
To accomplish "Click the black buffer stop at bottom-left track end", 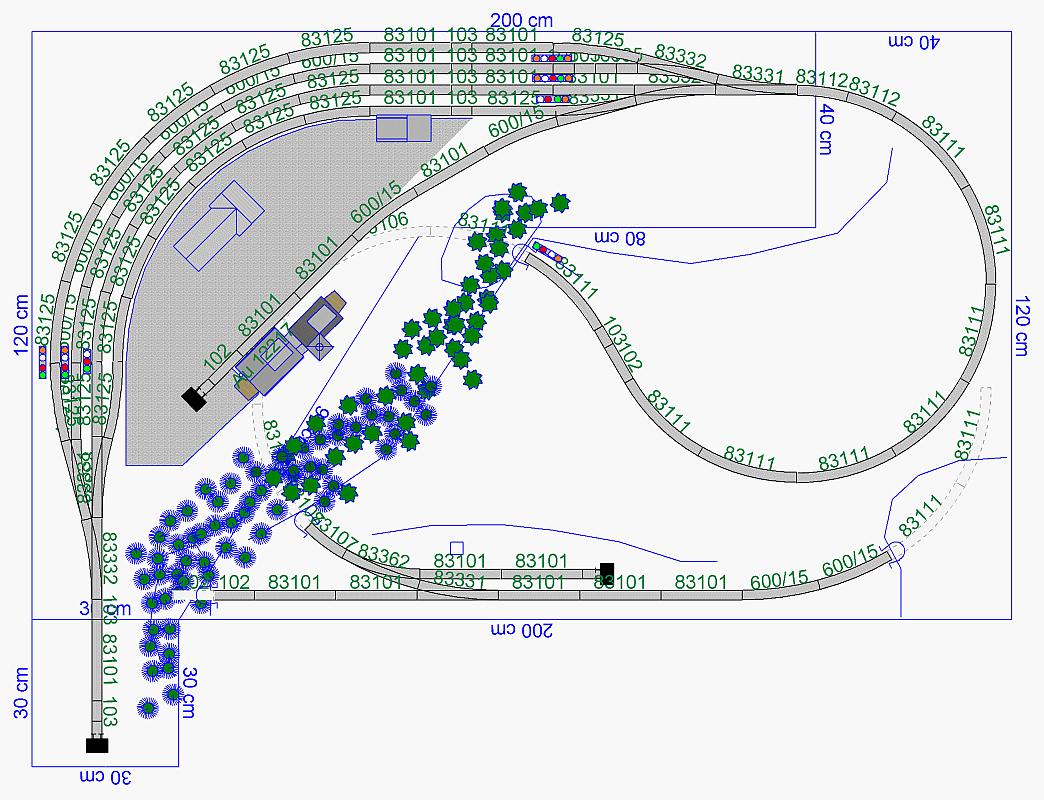I will (97, 745).
